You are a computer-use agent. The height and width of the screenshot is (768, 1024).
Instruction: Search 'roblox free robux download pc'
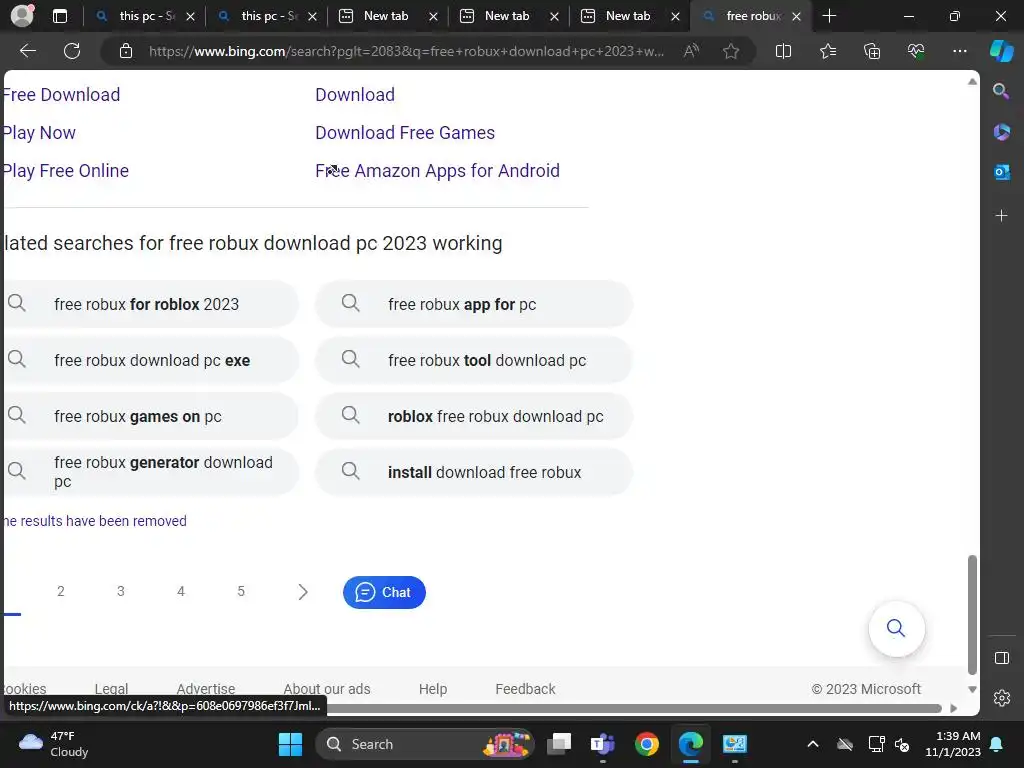coord(473,416)
